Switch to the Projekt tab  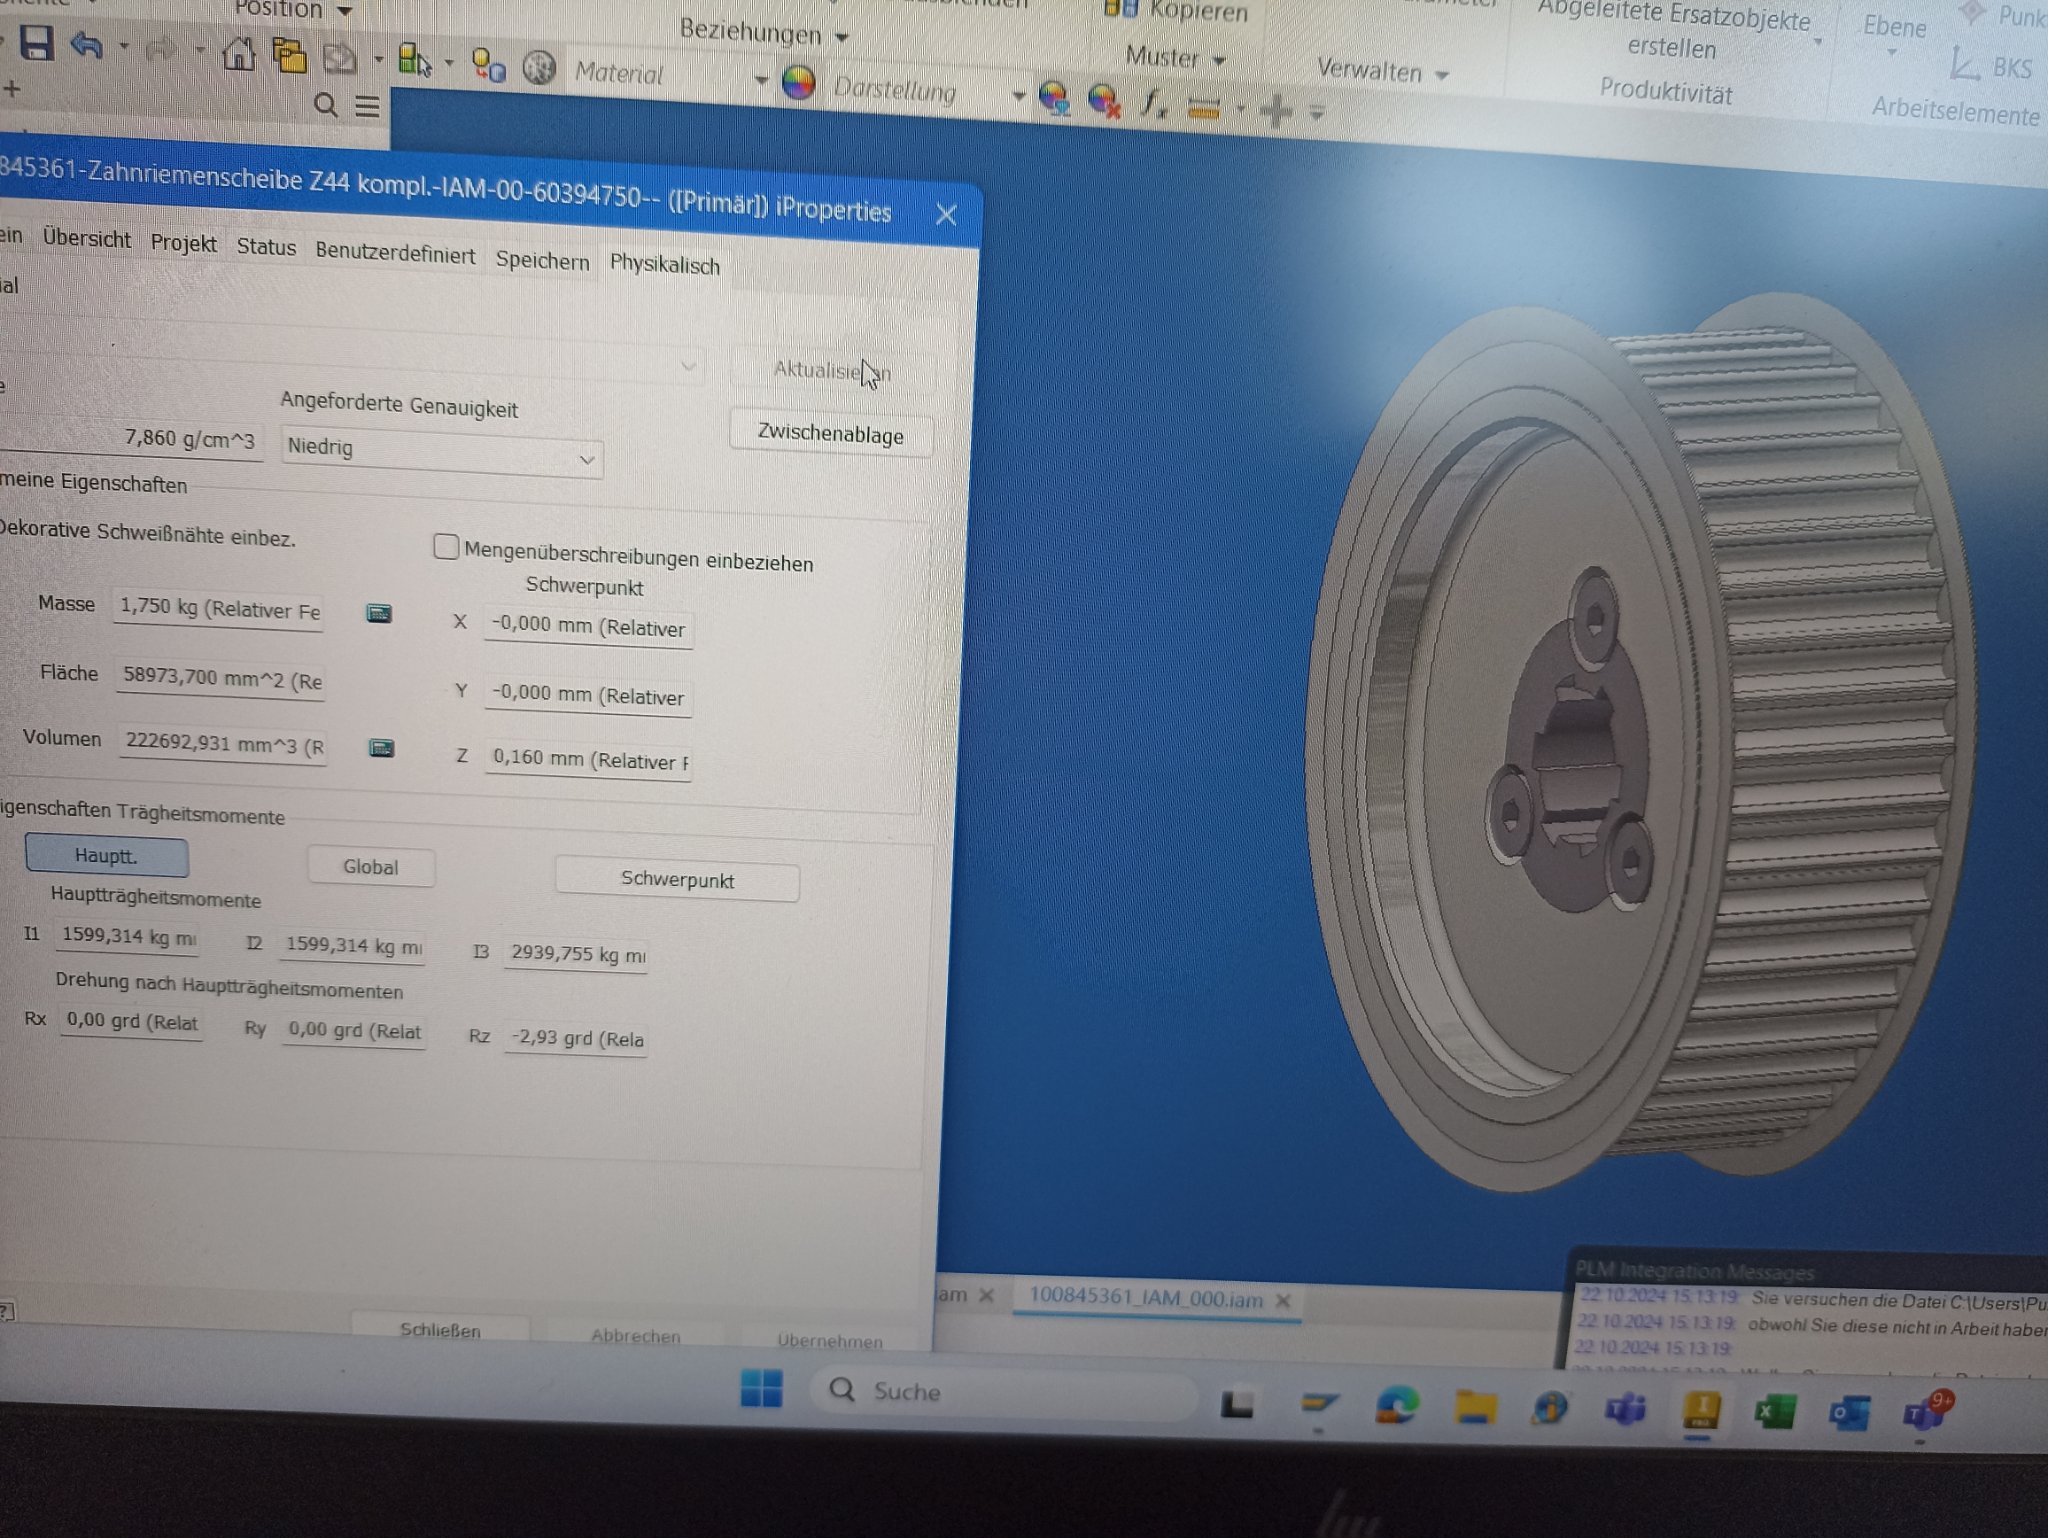coord(183,243)
